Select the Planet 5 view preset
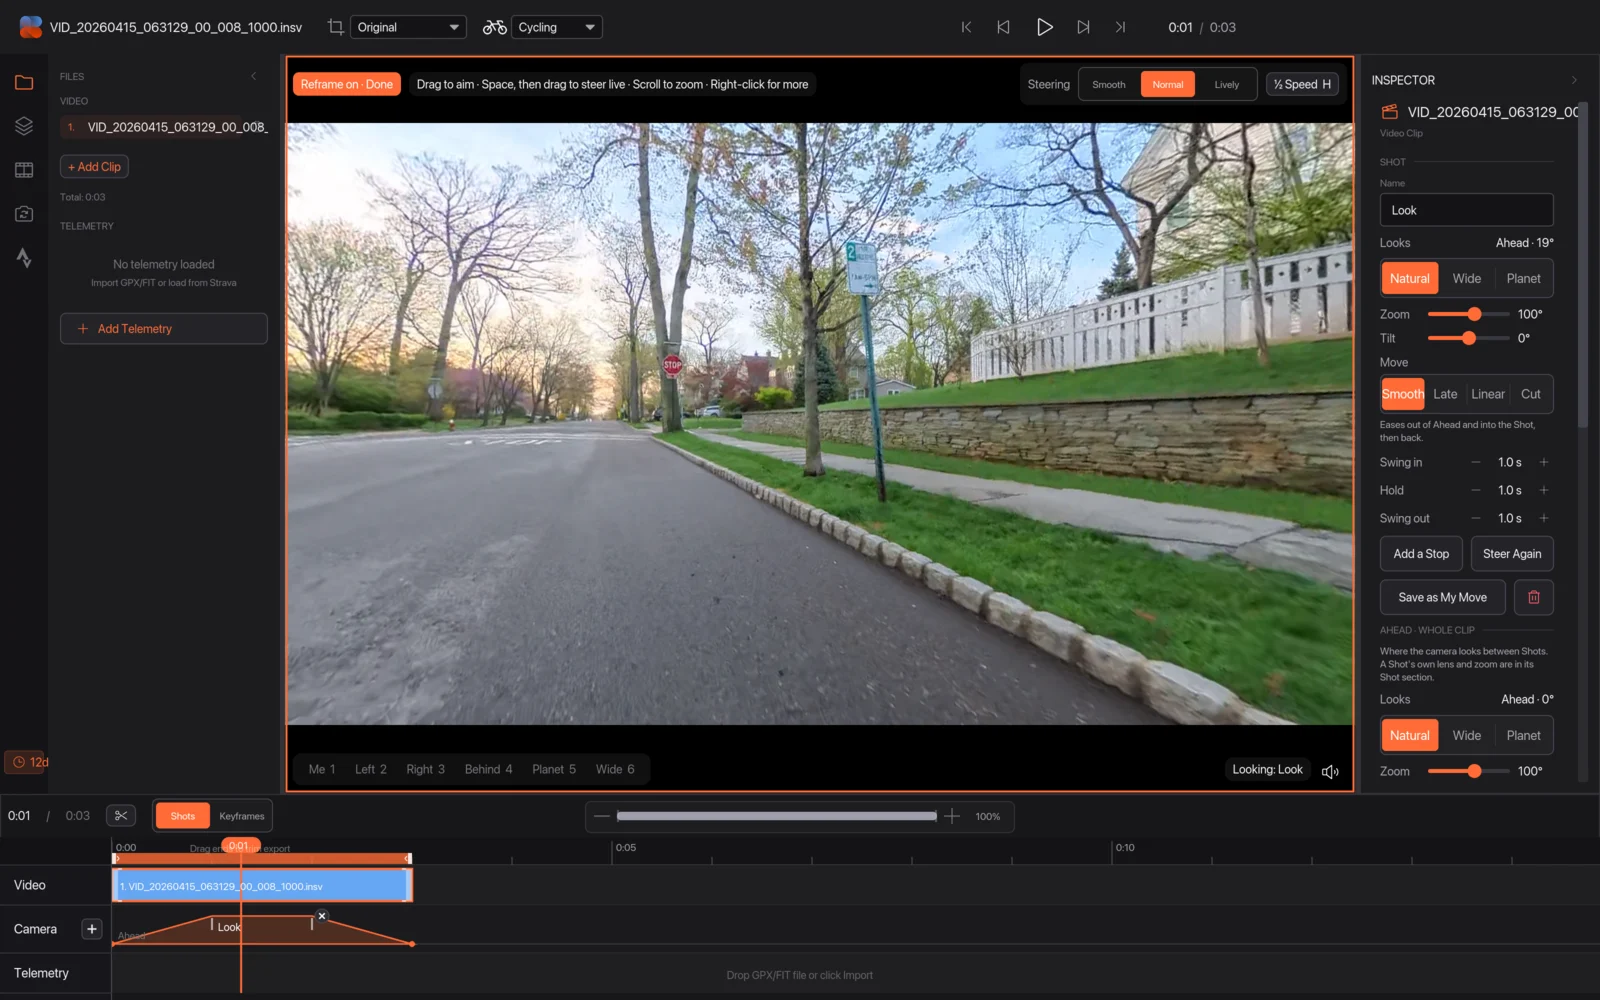Image resolution: width=1600 pixels, height=1000 pixels. point(554,769)
